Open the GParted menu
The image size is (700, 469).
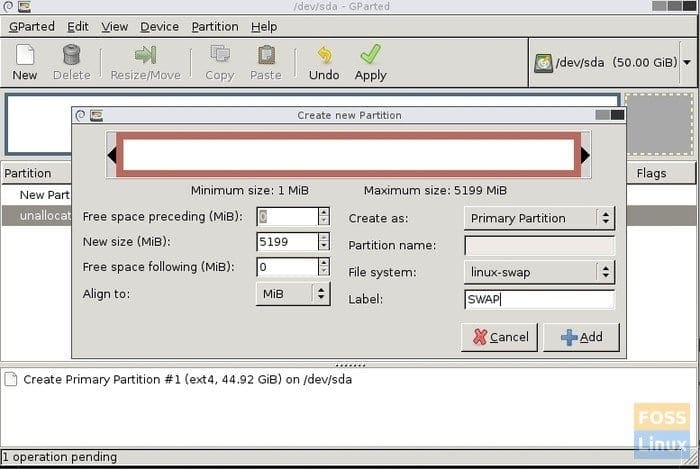pos(32,27)
